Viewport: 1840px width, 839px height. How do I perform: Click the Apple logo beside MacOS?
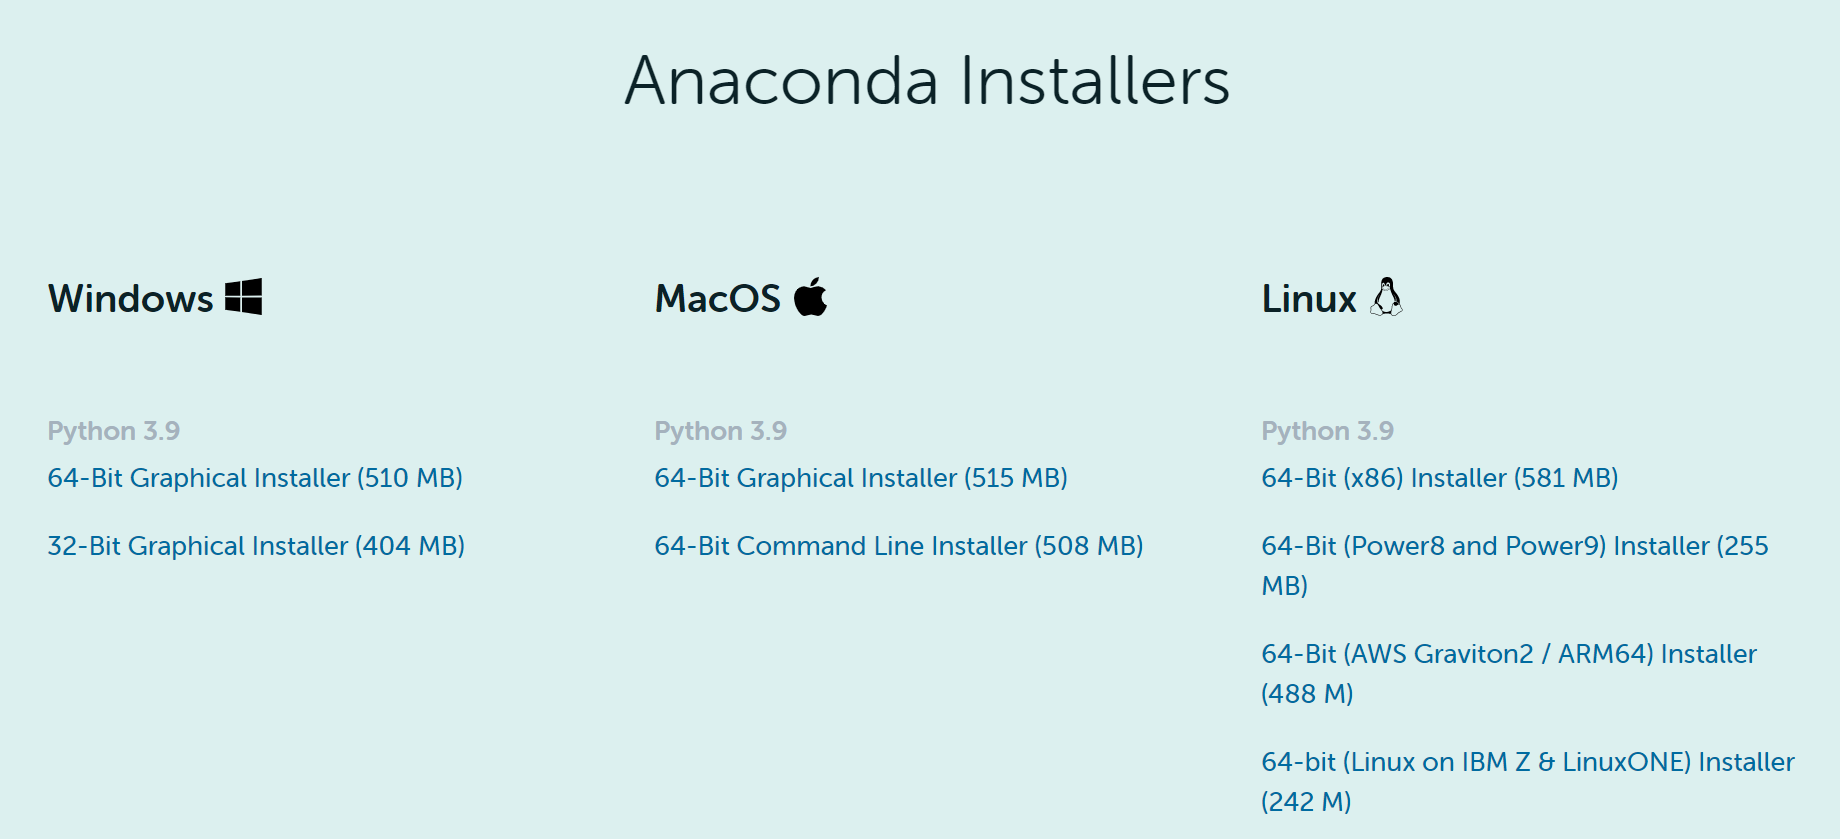[x=810, y=297]
